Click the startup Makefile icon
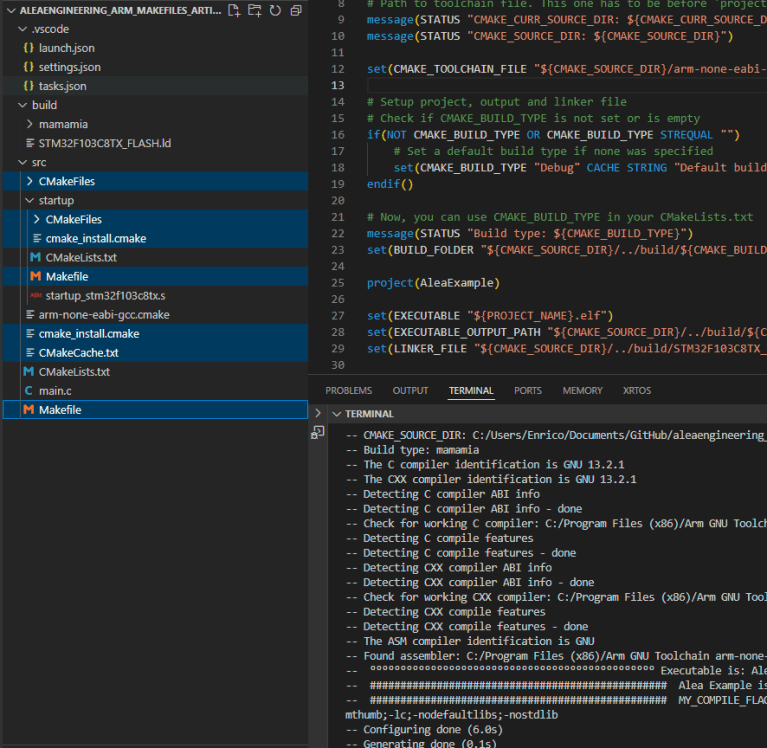767x748 pixels. tap(35, 276)
